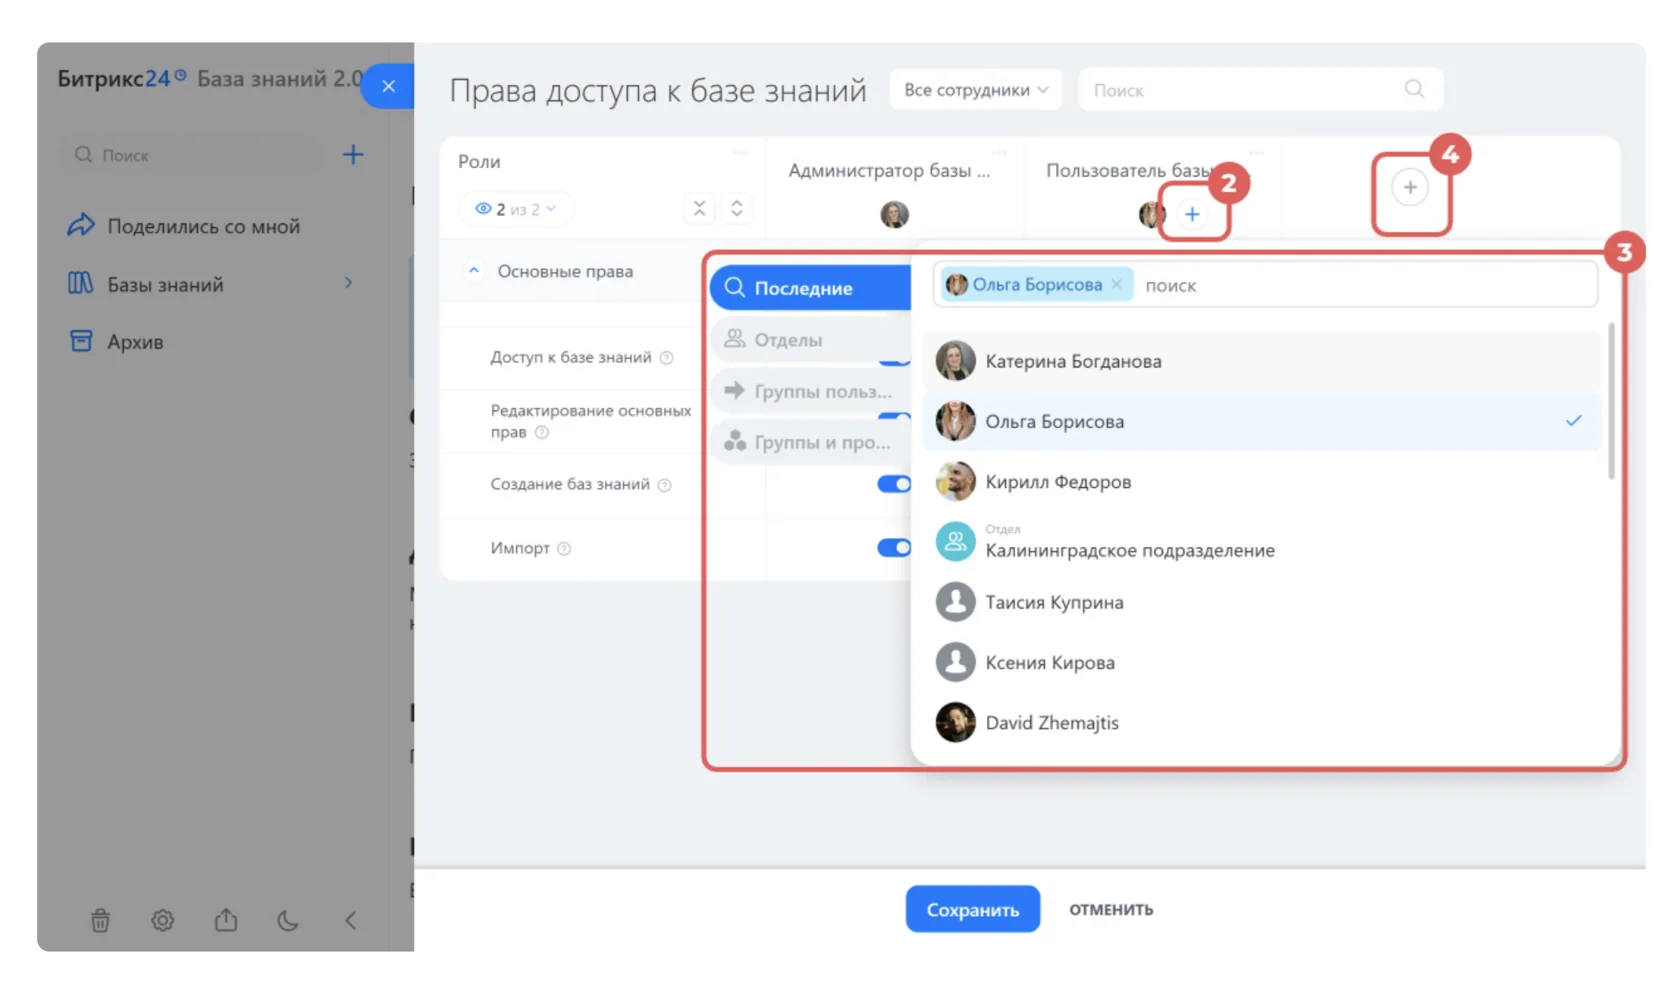Image resolution: width=1680 pixels, height=994 pixels.
Task: Click the blue plus next to sidebar search
Action: [353, 154]
